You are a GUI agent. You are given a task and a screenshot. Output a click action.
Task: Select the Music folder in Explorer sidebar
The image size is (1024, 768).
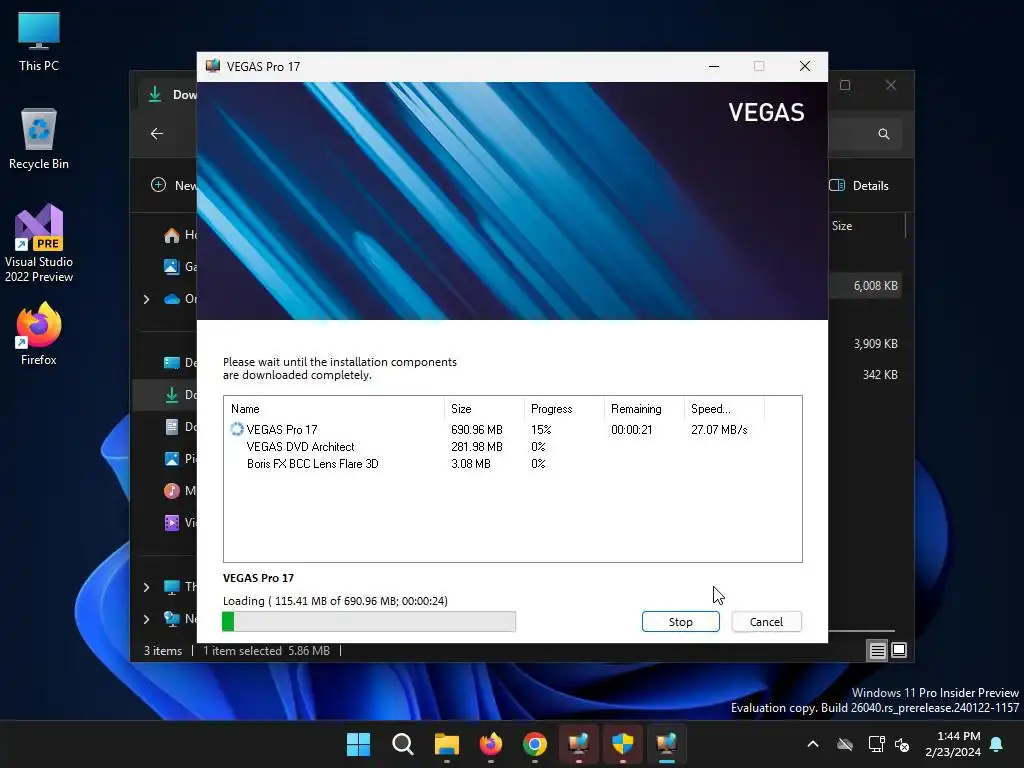pos(180,490)
